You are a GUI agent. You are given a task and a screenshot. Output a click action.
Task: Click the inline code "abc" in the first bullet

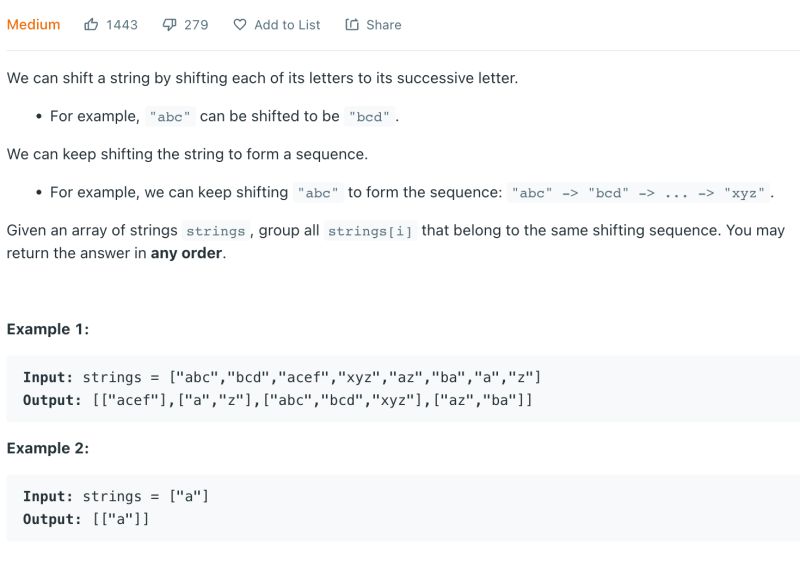[x=170, y=117]
